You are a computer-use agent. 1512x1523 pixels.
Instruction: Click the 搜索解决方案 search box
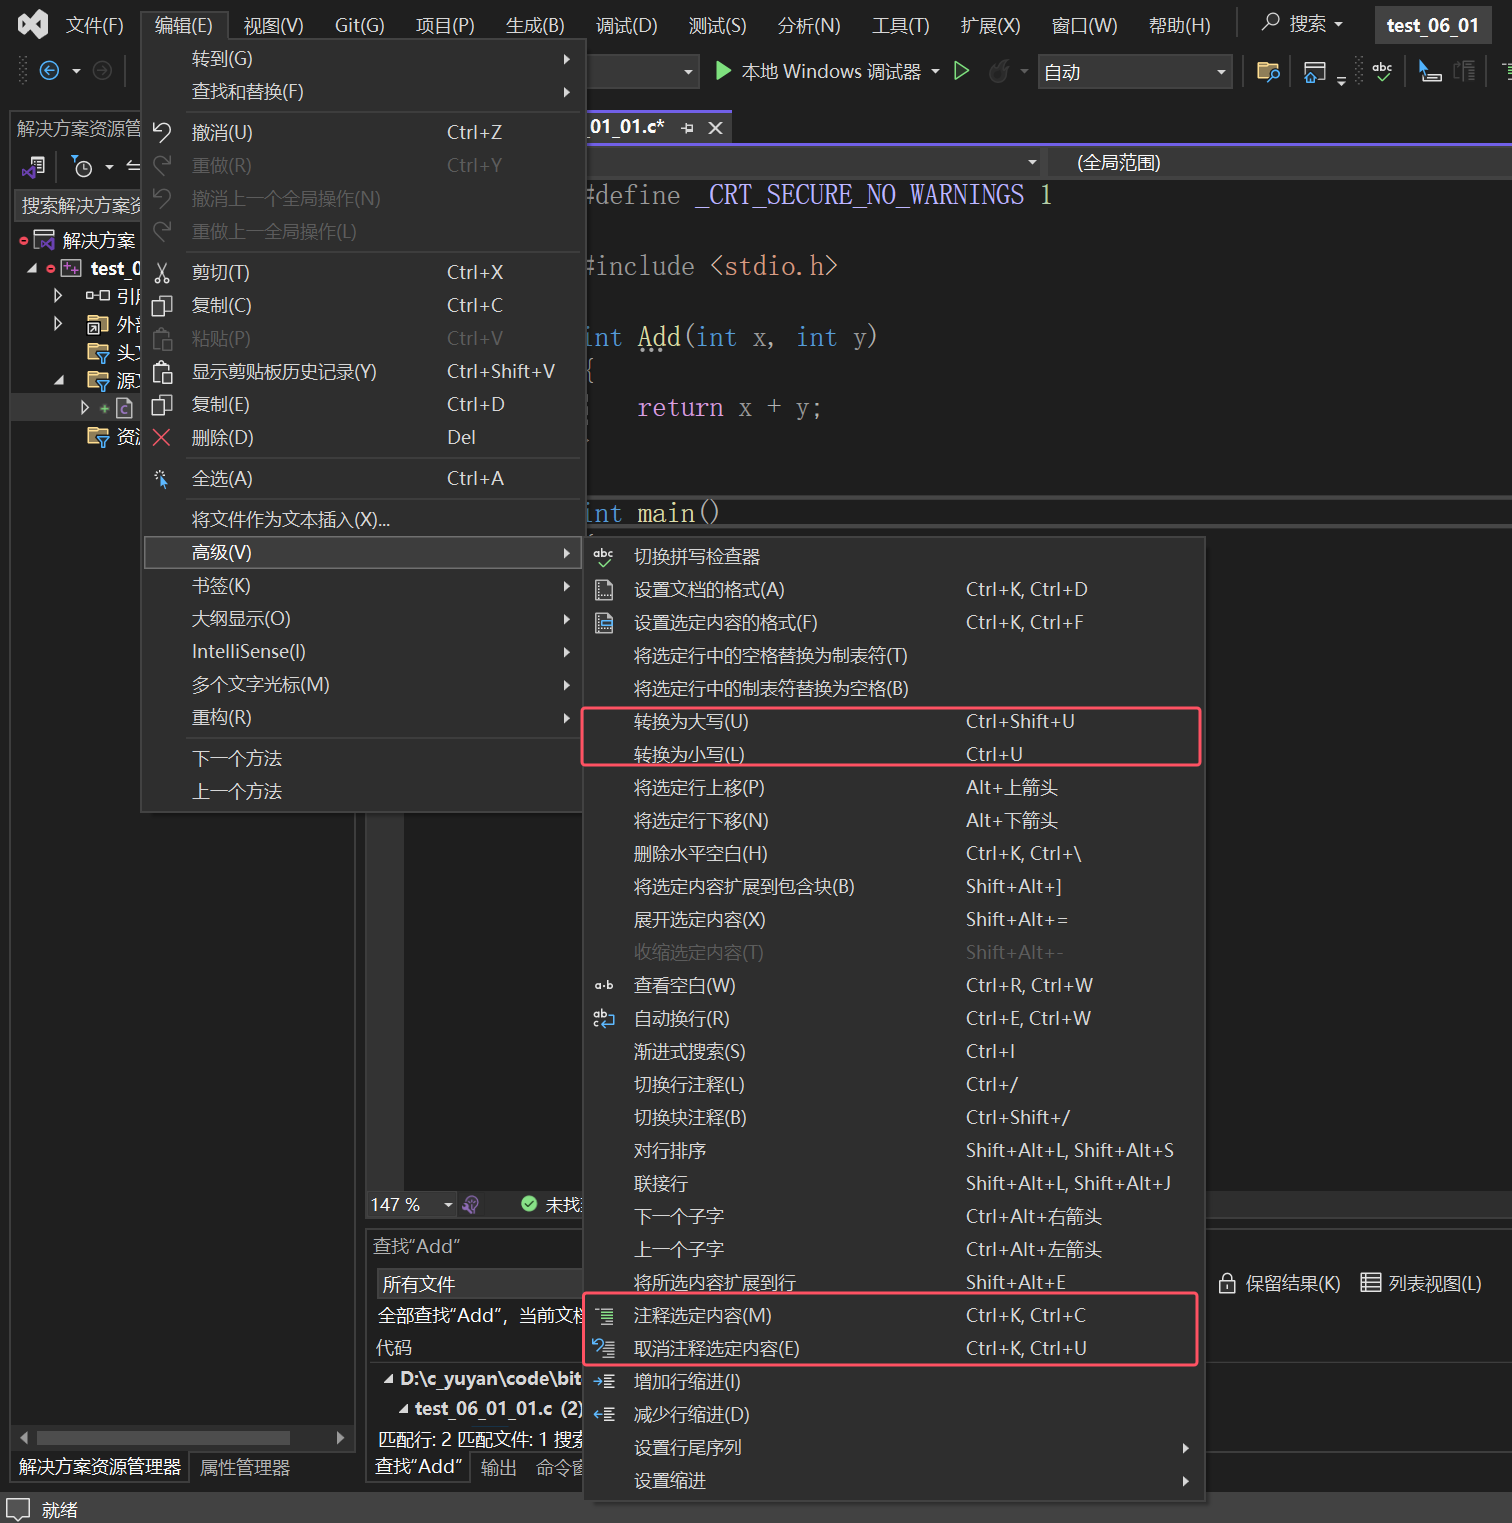pos(80,205)
